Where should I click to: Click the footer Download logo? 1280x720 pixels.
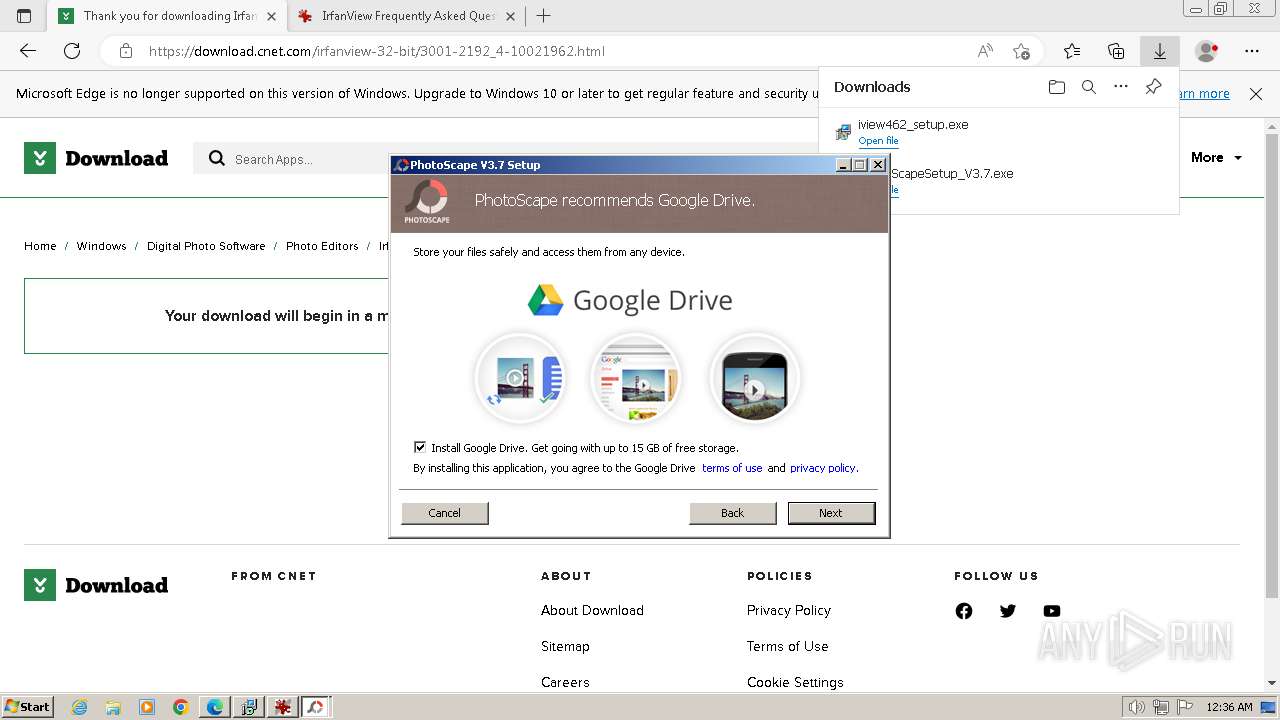[96, 585]
